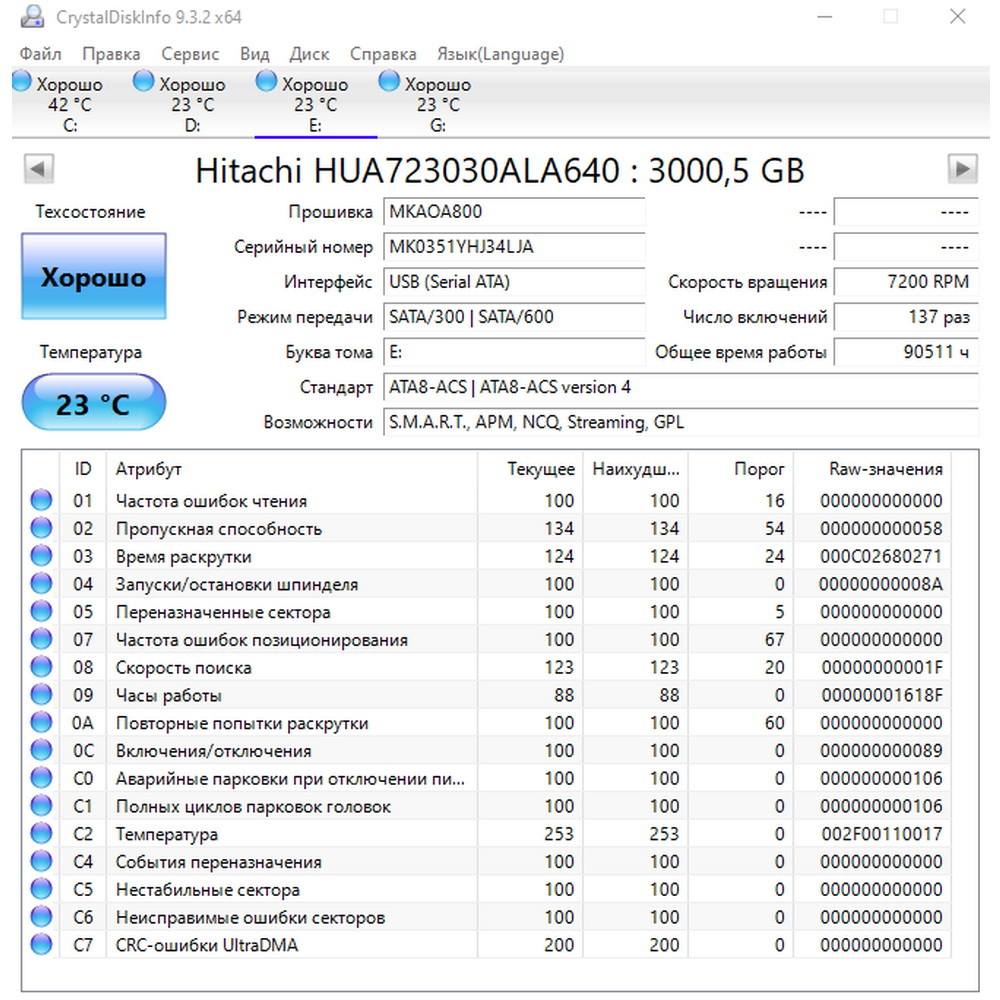Go to previous disk with left arrow
This screenshot has width=1000, height=1000.
pyautogui.click(x=38, y=169)
